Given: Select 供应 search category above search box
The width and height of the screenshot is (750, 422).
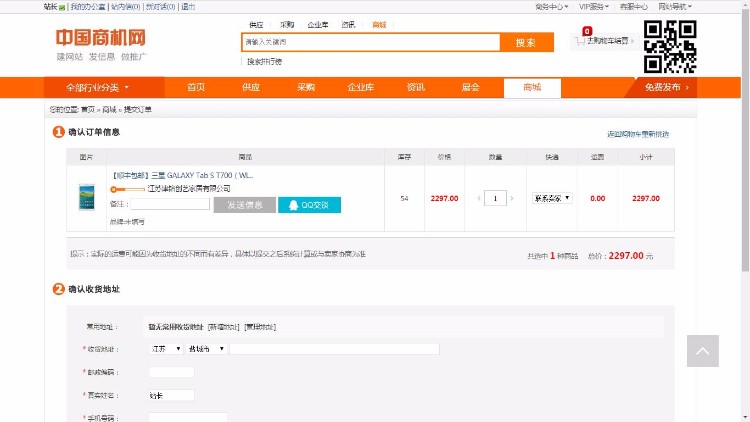Looking at the screenshot, I should 256,25.
